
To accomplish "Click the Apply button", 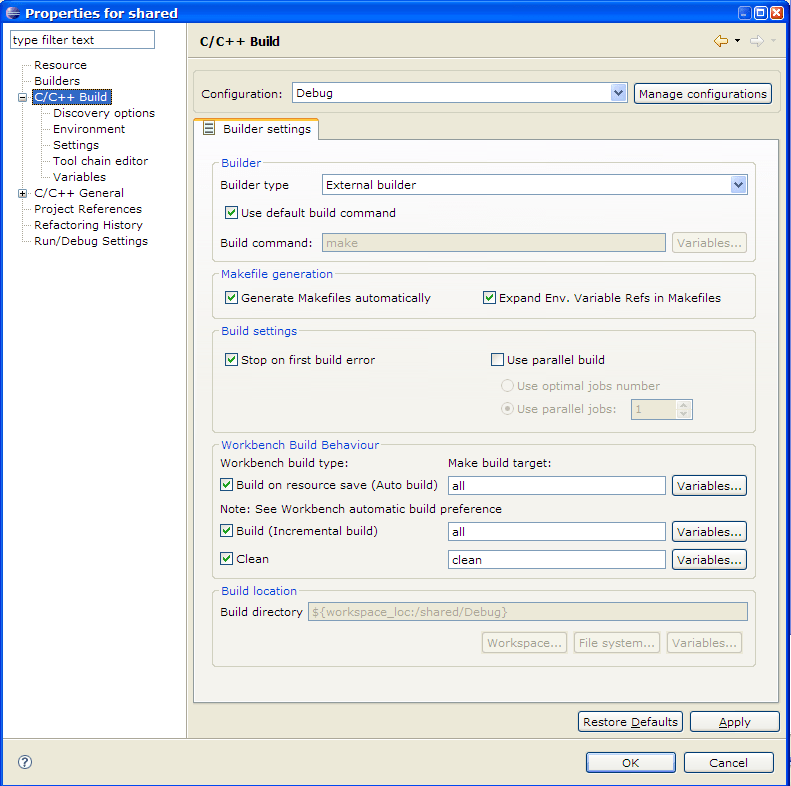I will 734,722.
